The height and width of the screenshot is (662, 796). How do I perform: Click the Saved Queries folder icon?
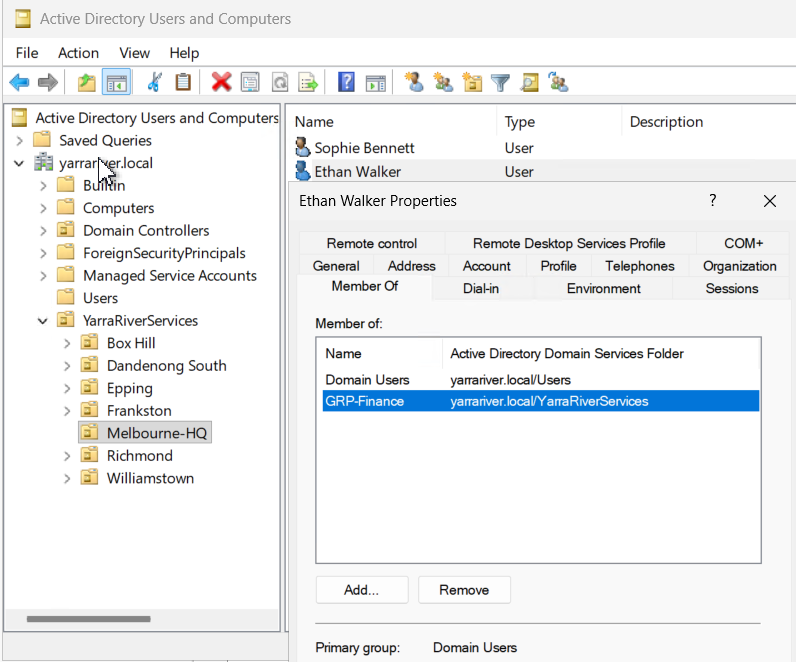pos(42,140)
